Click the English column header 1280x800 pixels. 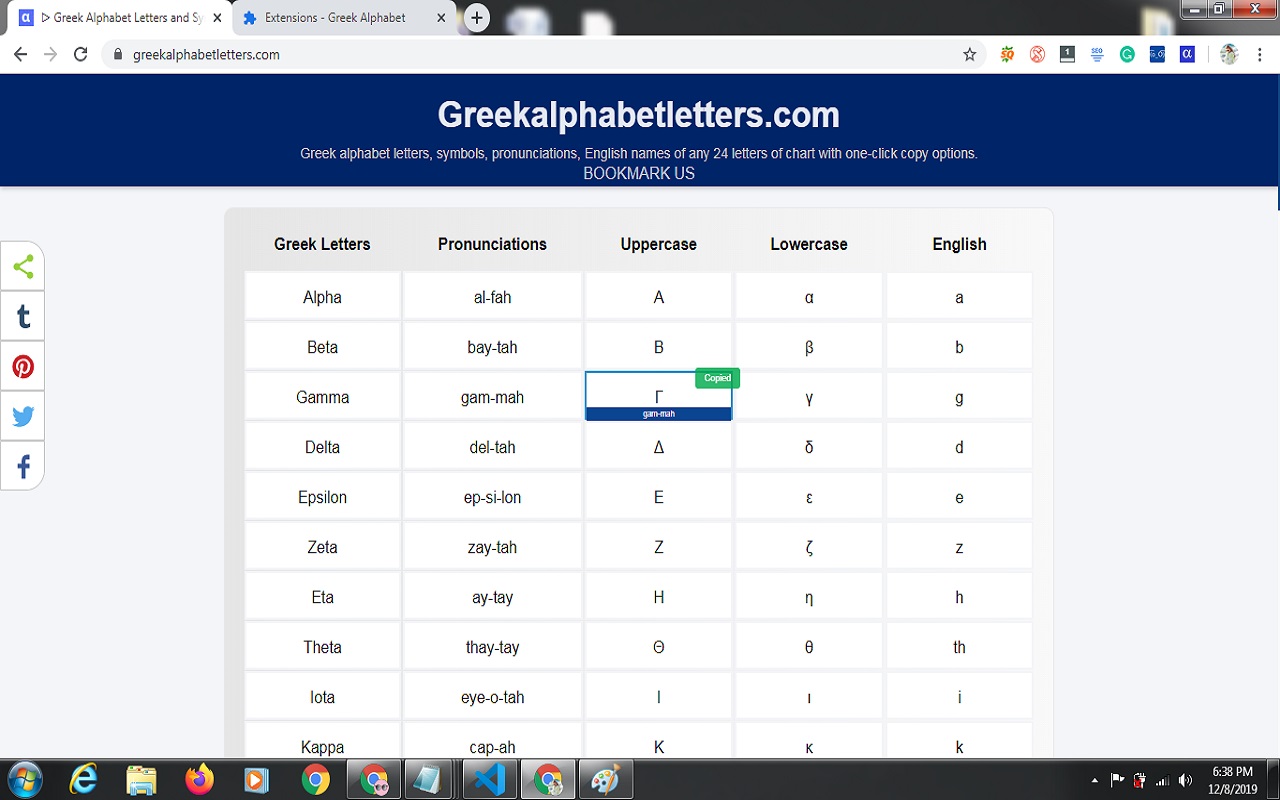pyautogui.click(x=959, y=244)
